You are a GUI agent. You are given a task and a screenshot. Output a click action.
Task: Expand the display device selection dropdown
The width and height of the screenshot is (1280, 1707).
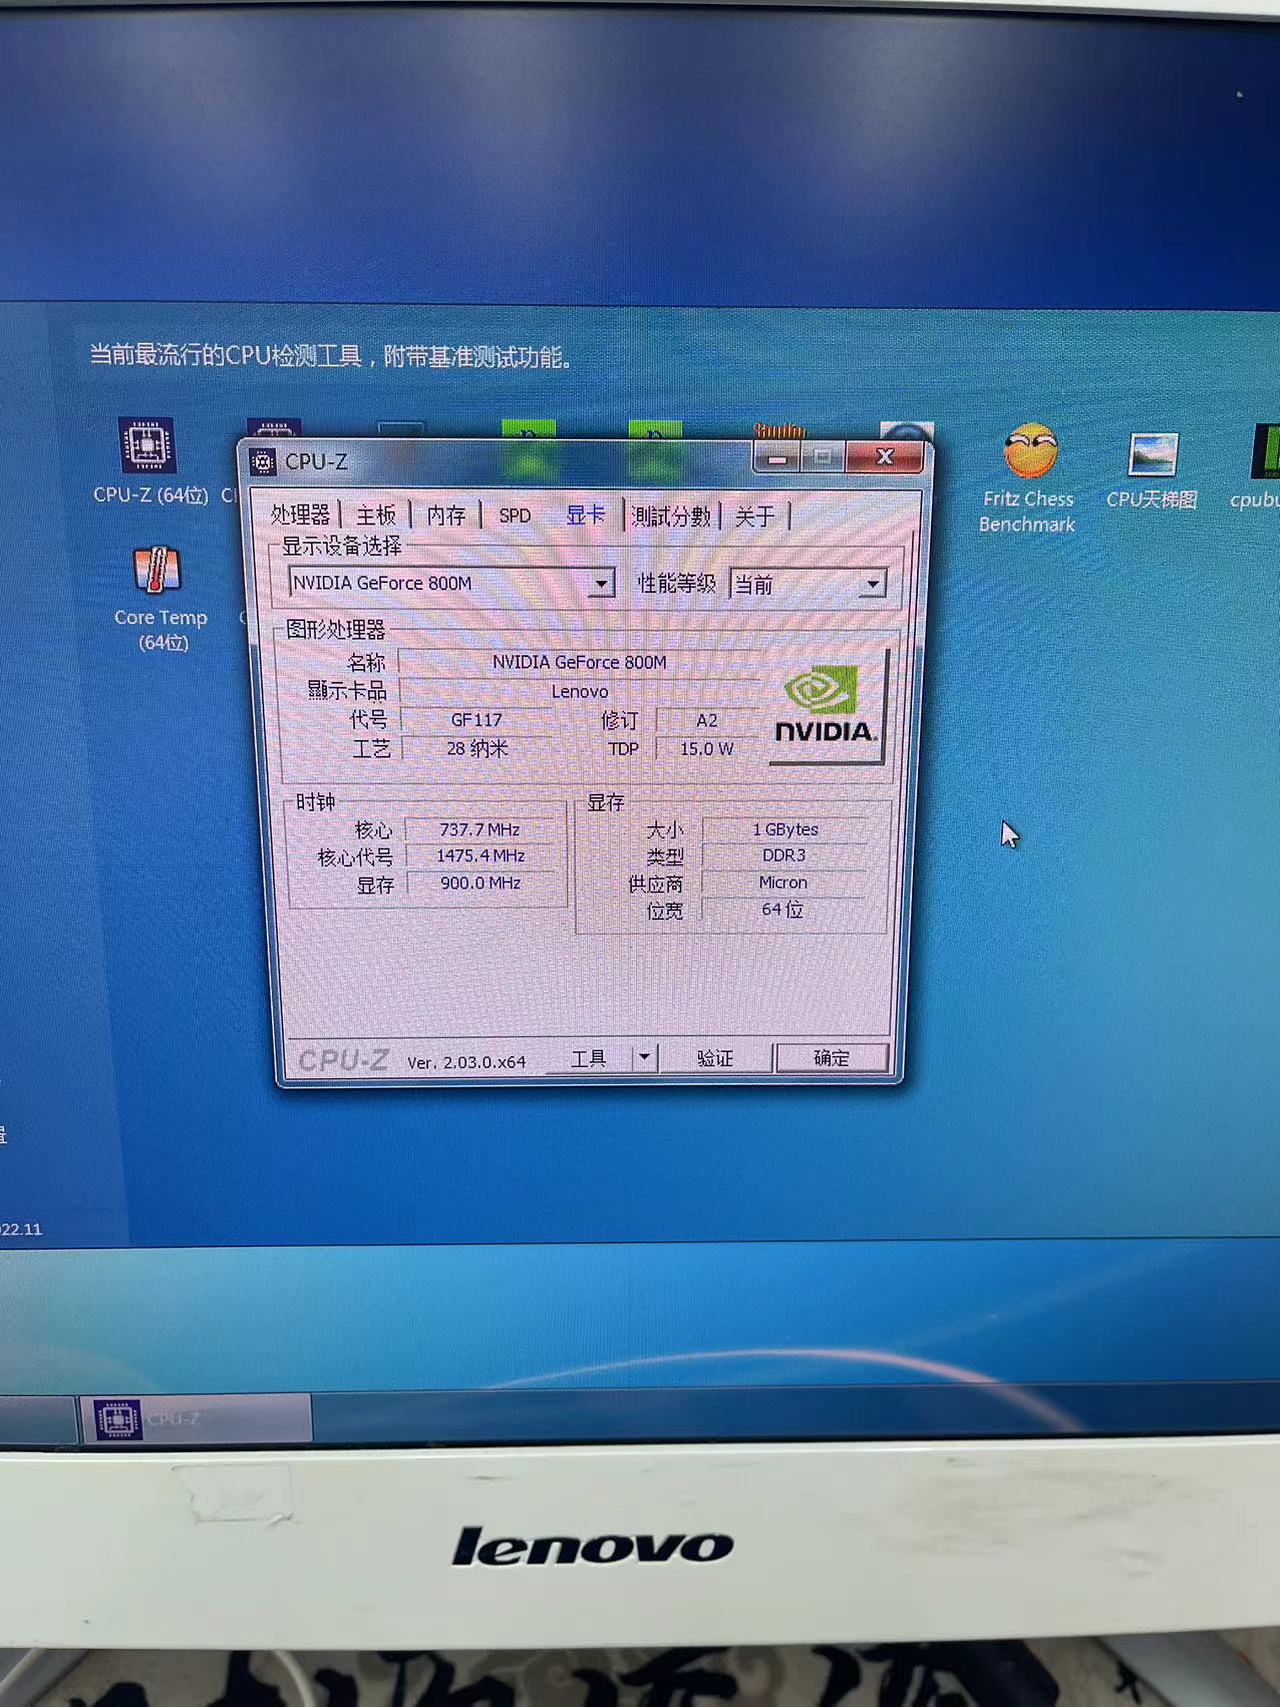pyautogui.click(x=601, y=583)
